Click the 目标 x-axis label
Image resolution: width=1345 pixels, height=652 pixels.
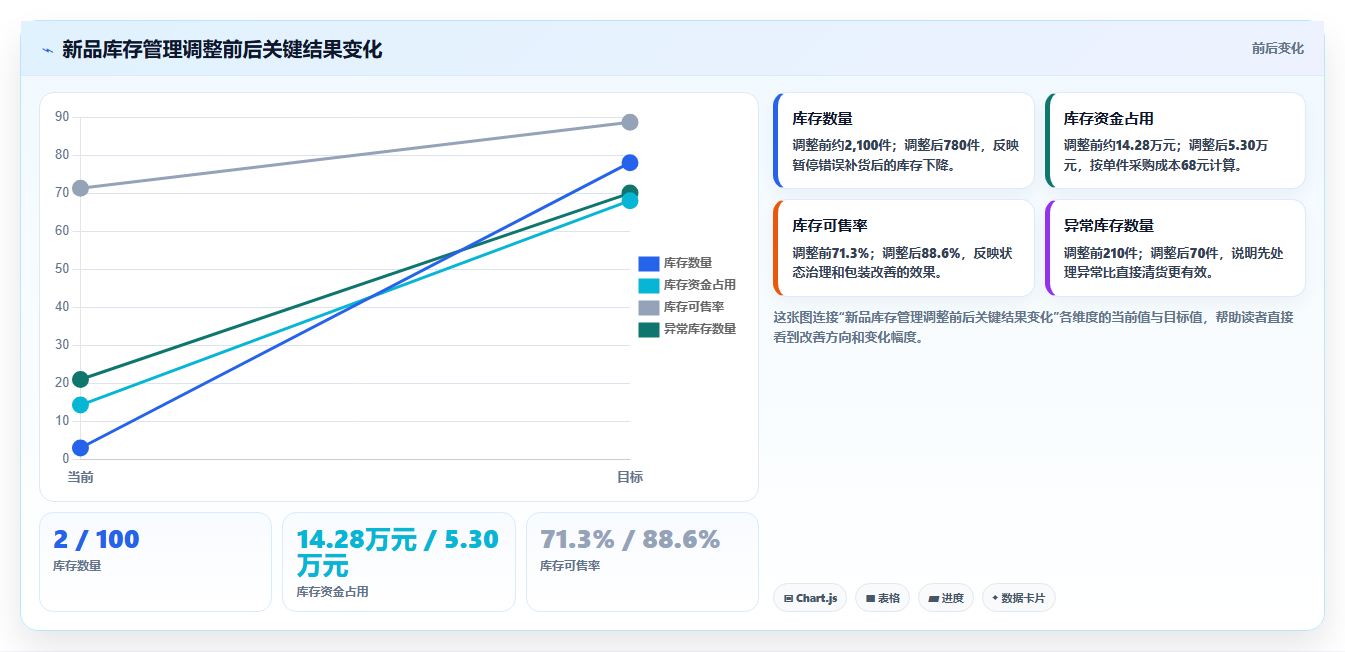(x=630, y=477)
